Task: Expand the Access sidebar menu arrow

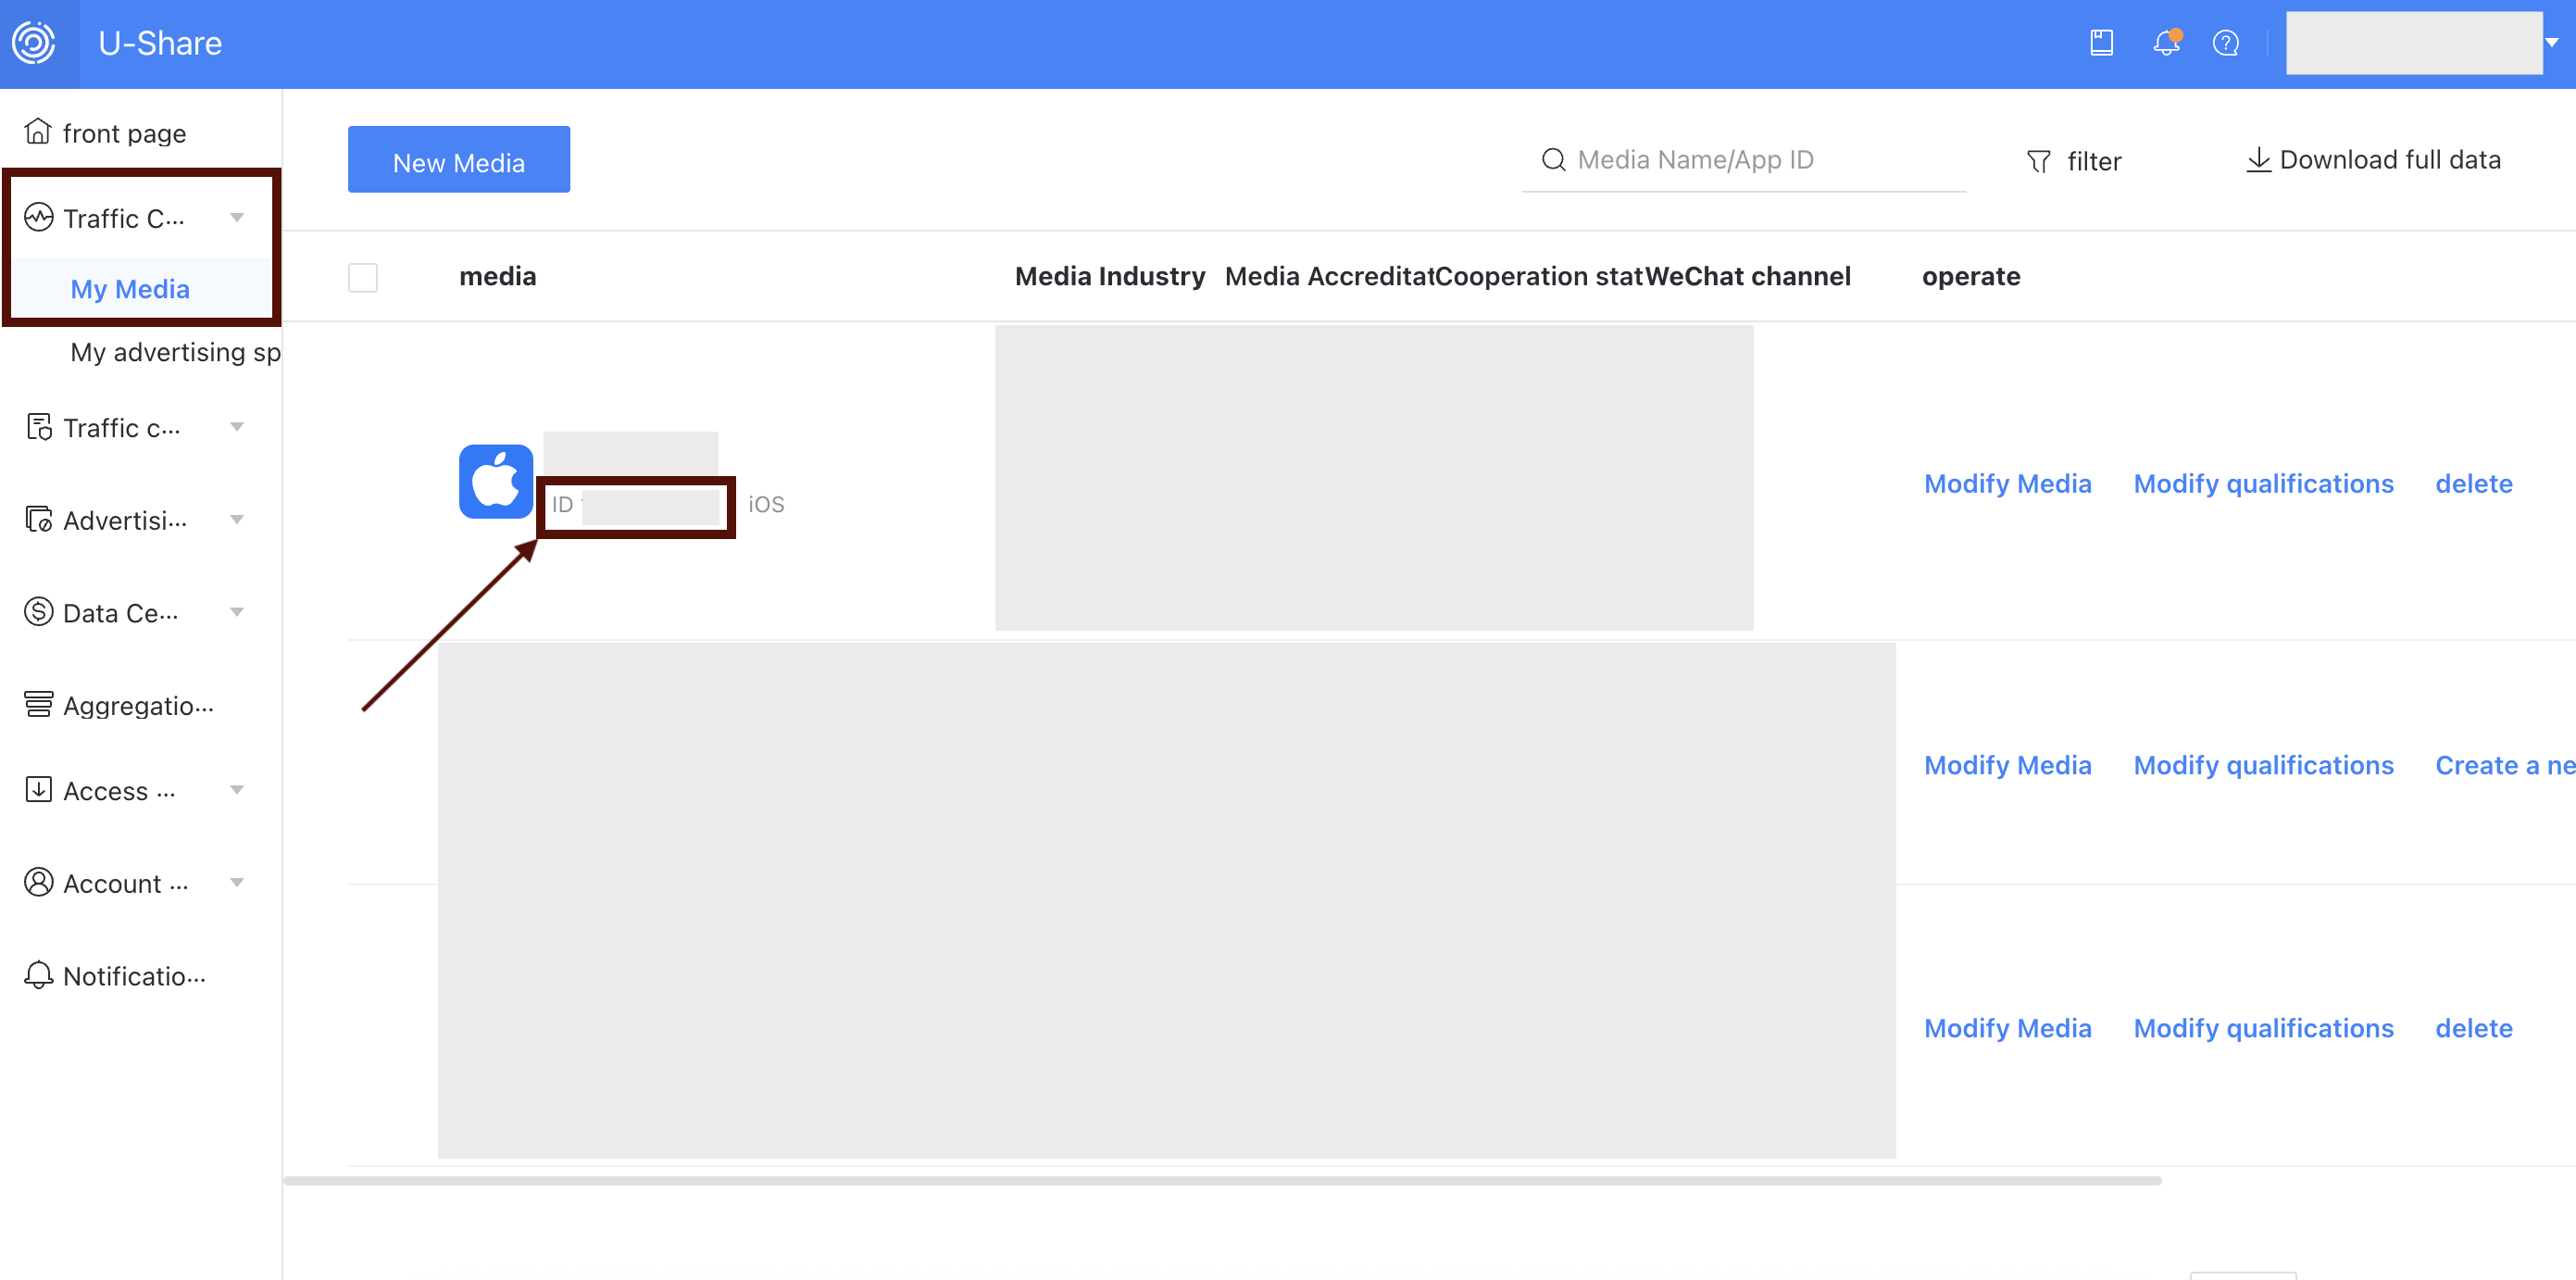Action: [237, 790]
